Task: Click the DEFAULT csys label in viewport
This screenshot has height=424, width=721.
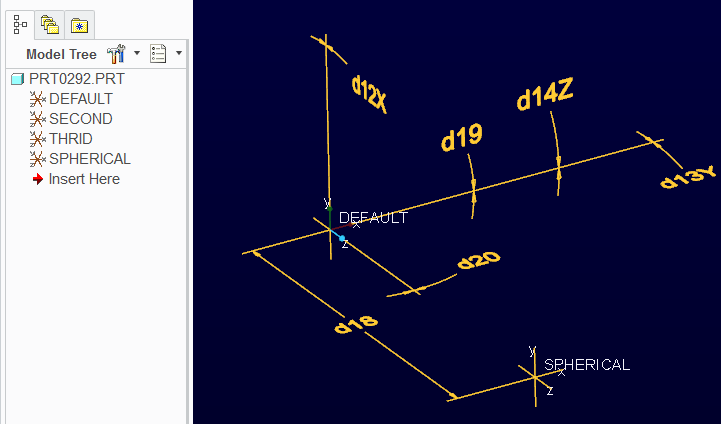Action: (373, 218)
